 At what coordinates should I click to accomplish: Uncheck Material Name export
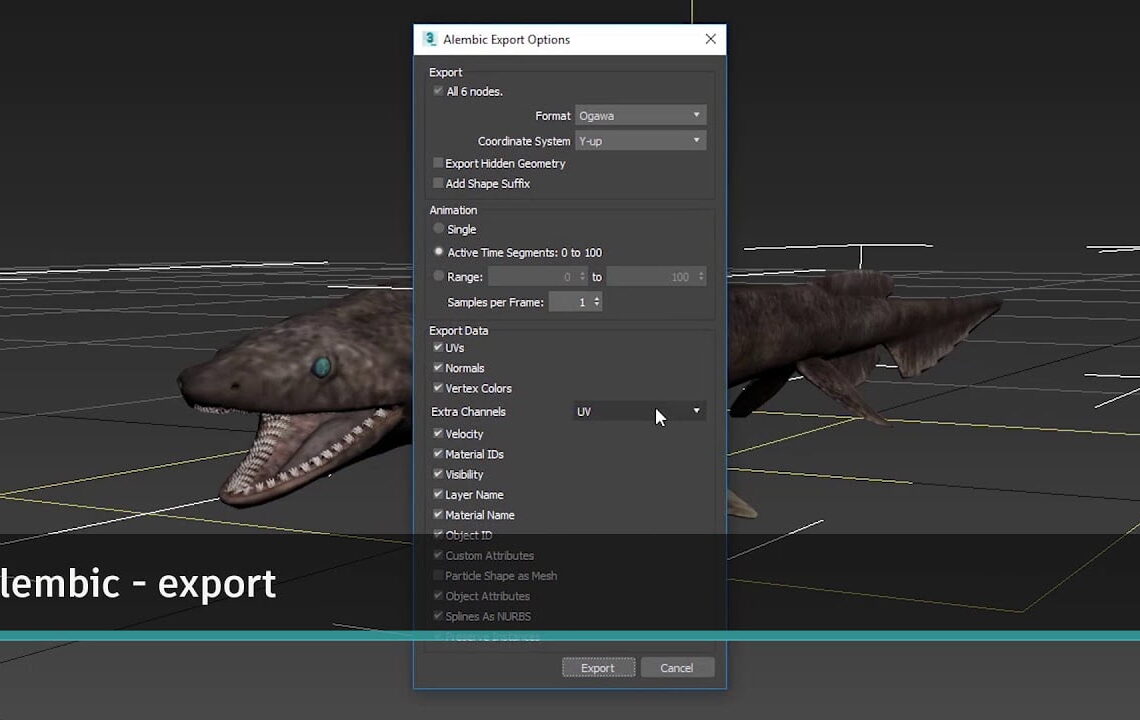(x=438, y=514)
